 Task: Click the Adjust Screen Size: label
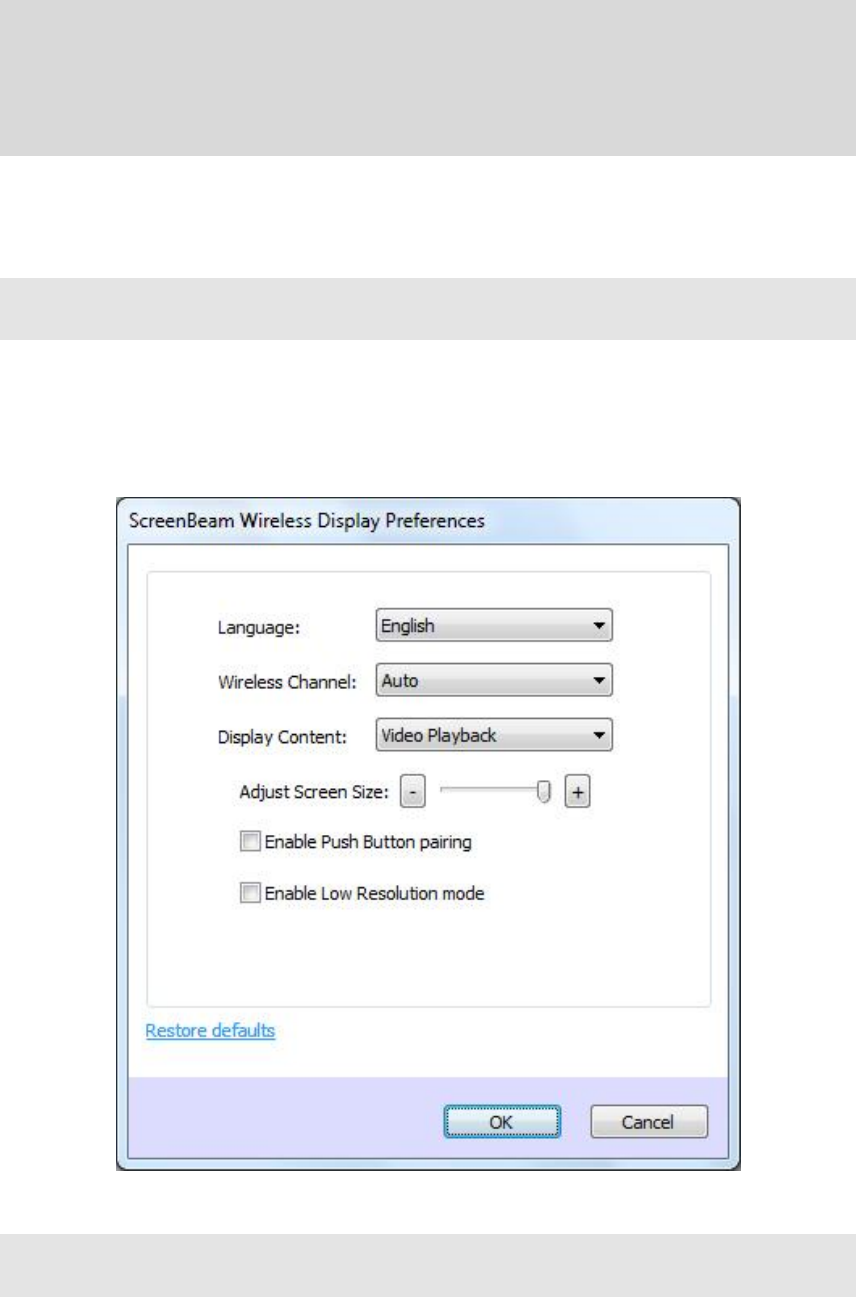tap(316, 791)
